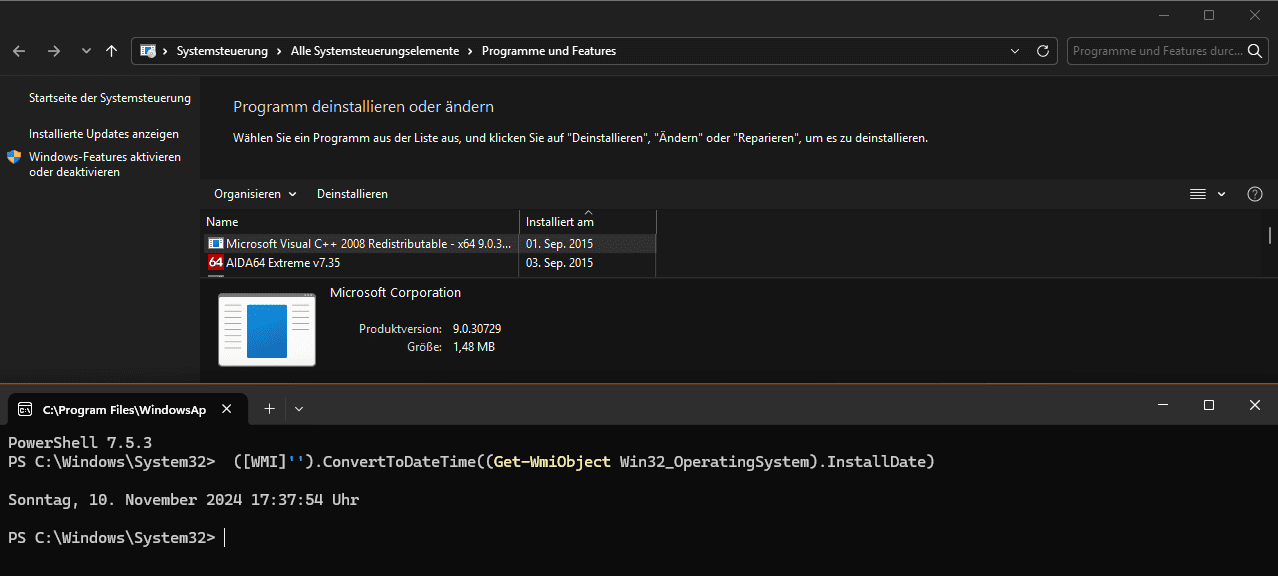Refresh the Programme und Features view

coord(1043,51)
